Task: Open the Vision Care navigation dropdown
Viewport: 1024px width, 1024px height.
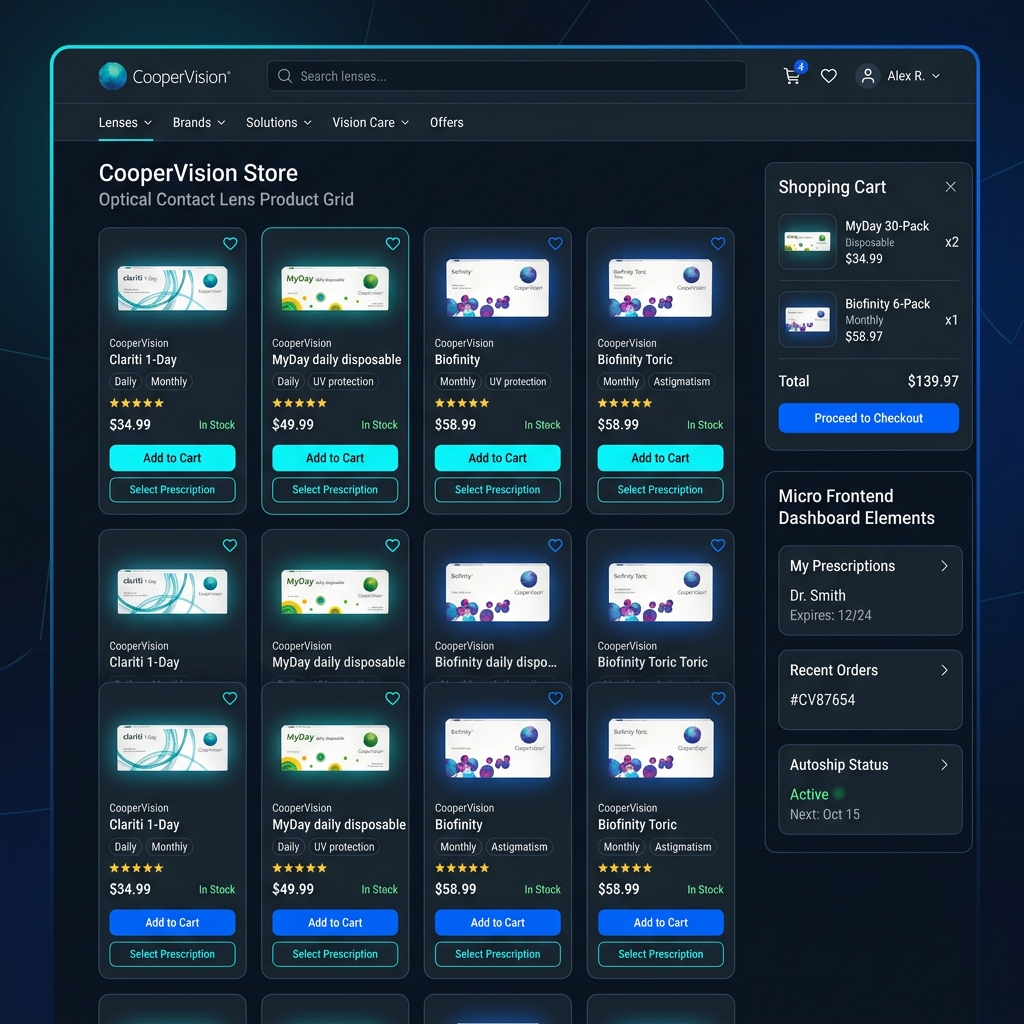Action: tap(370, 122)
